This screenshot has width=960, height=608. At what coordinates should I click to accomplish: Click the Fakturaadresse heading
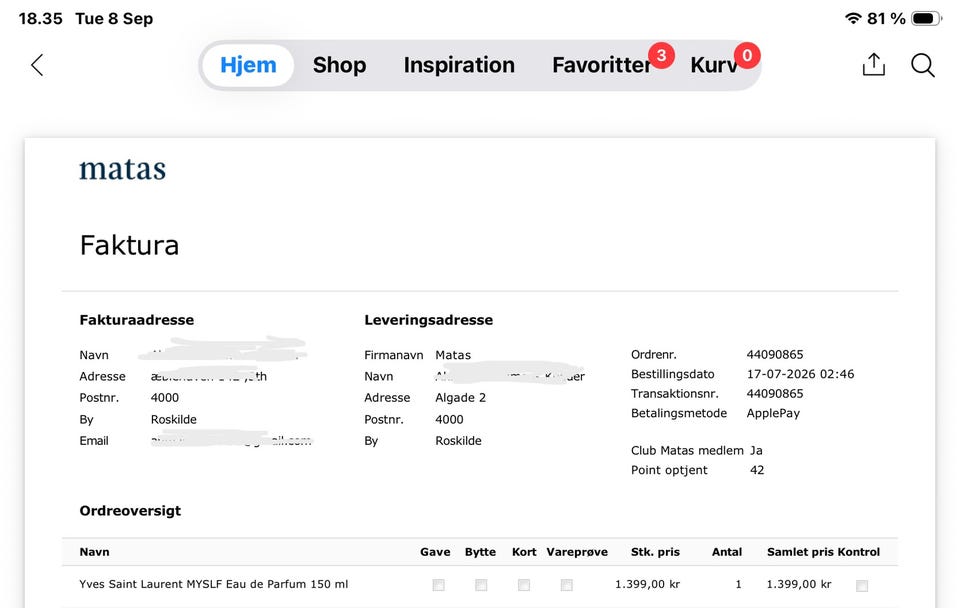coord(137,320)
